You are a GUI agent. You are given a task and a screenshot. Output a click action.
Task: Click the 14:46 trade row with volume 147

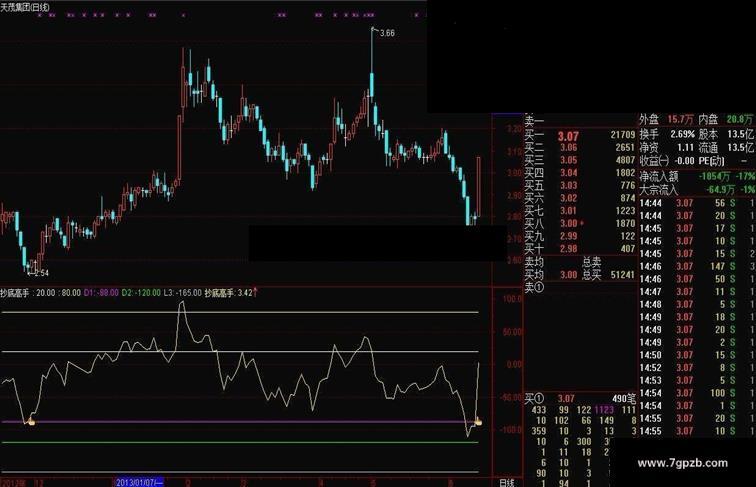click(697, 266)
